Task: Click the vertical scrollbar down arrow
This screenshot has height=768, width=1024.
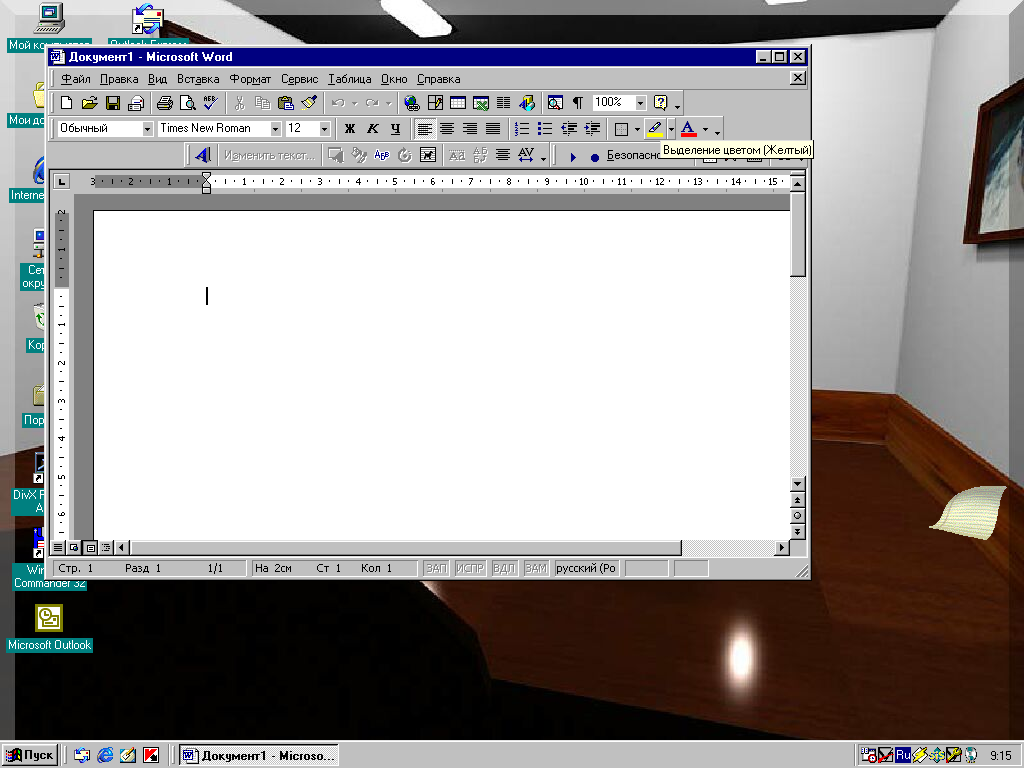Action: tap(797, 484)
